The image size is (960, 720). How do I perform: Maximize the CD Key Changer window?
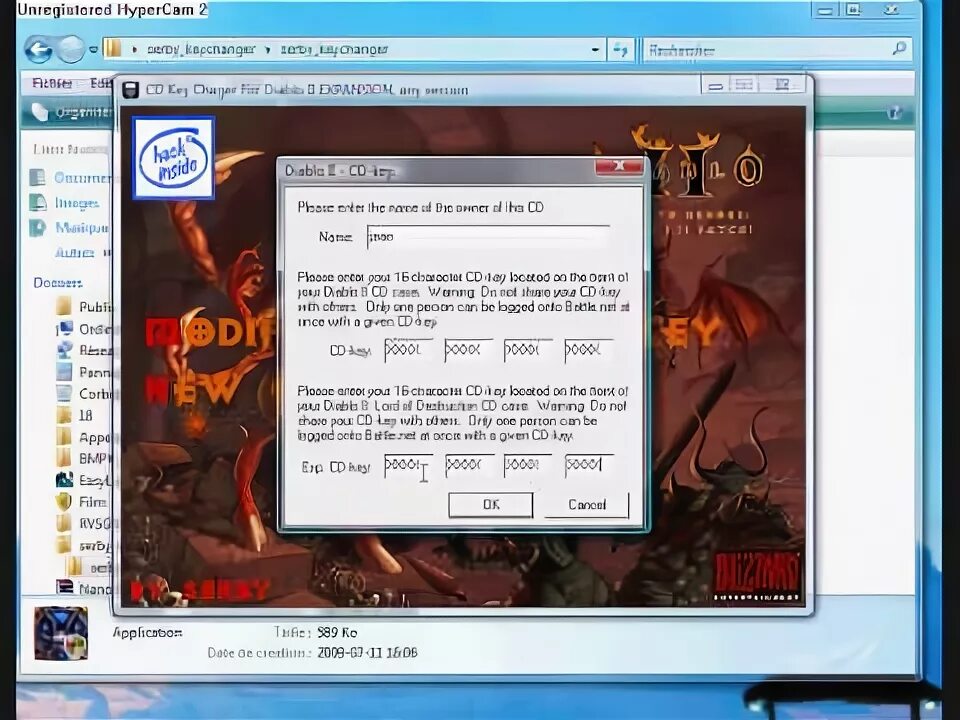coord(744,85)
